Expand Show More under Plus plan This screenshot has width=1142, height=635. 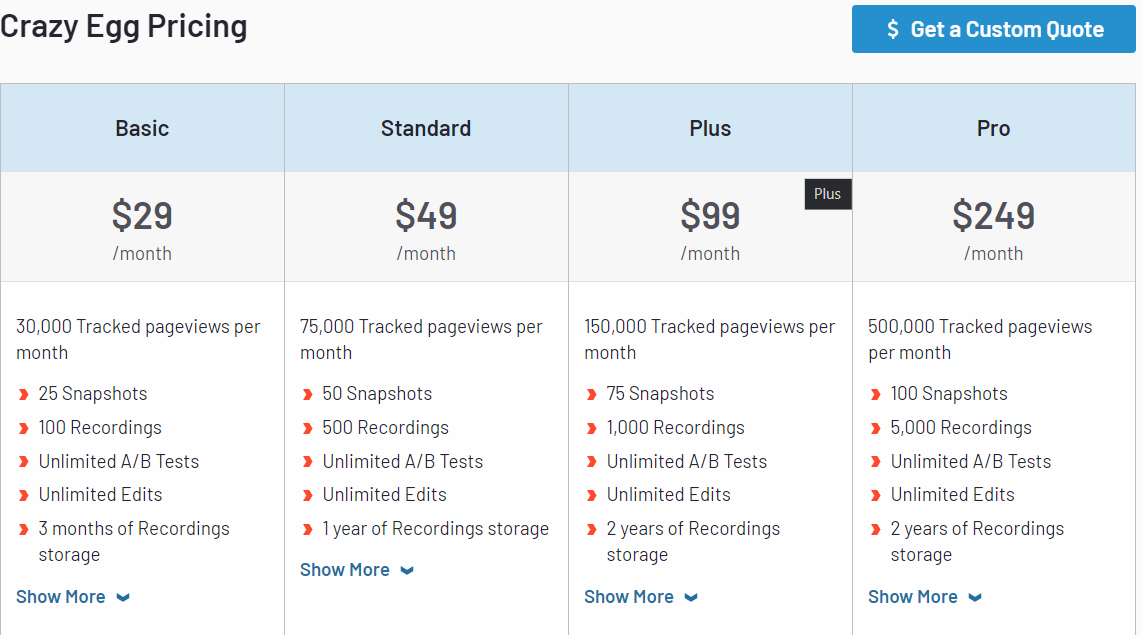click(x=629, y=597)
